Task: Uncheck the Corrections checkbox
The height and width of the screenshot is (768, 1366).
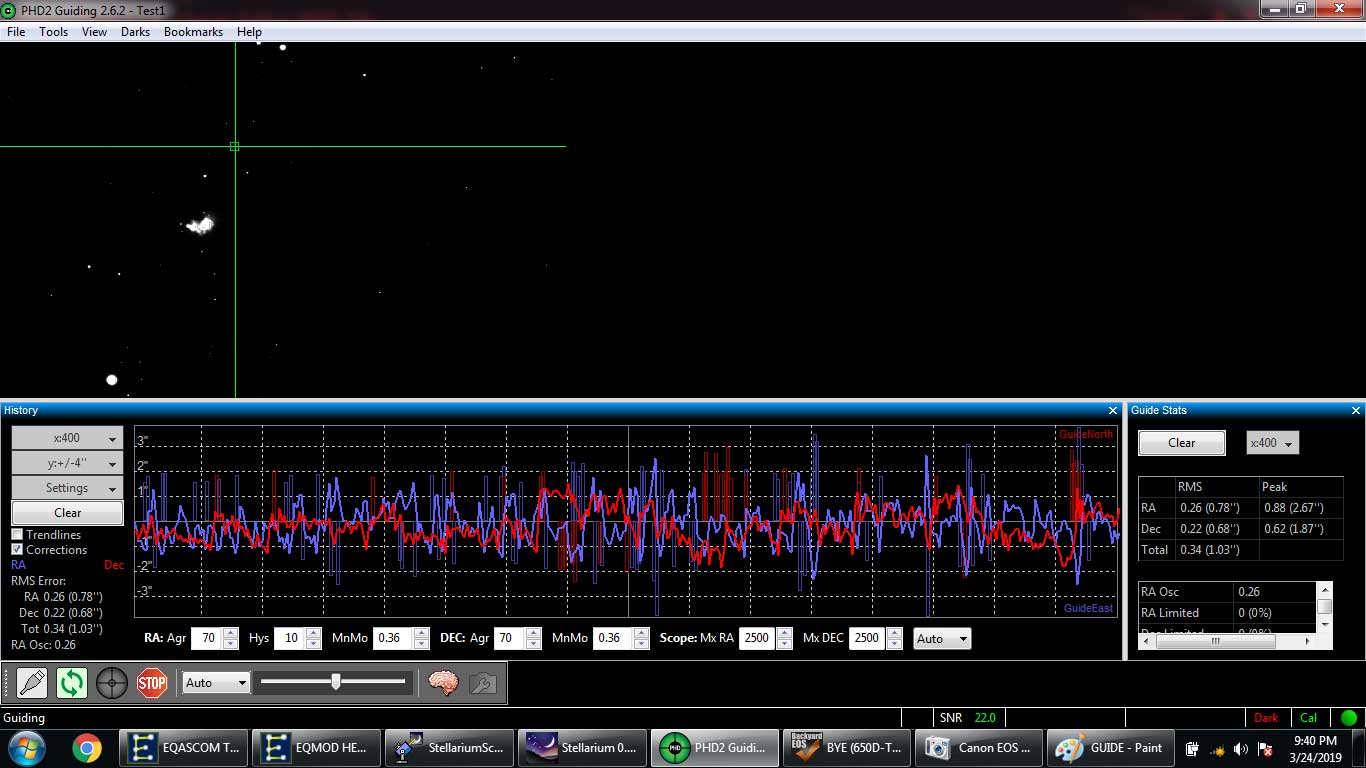Action: [17, 550]
